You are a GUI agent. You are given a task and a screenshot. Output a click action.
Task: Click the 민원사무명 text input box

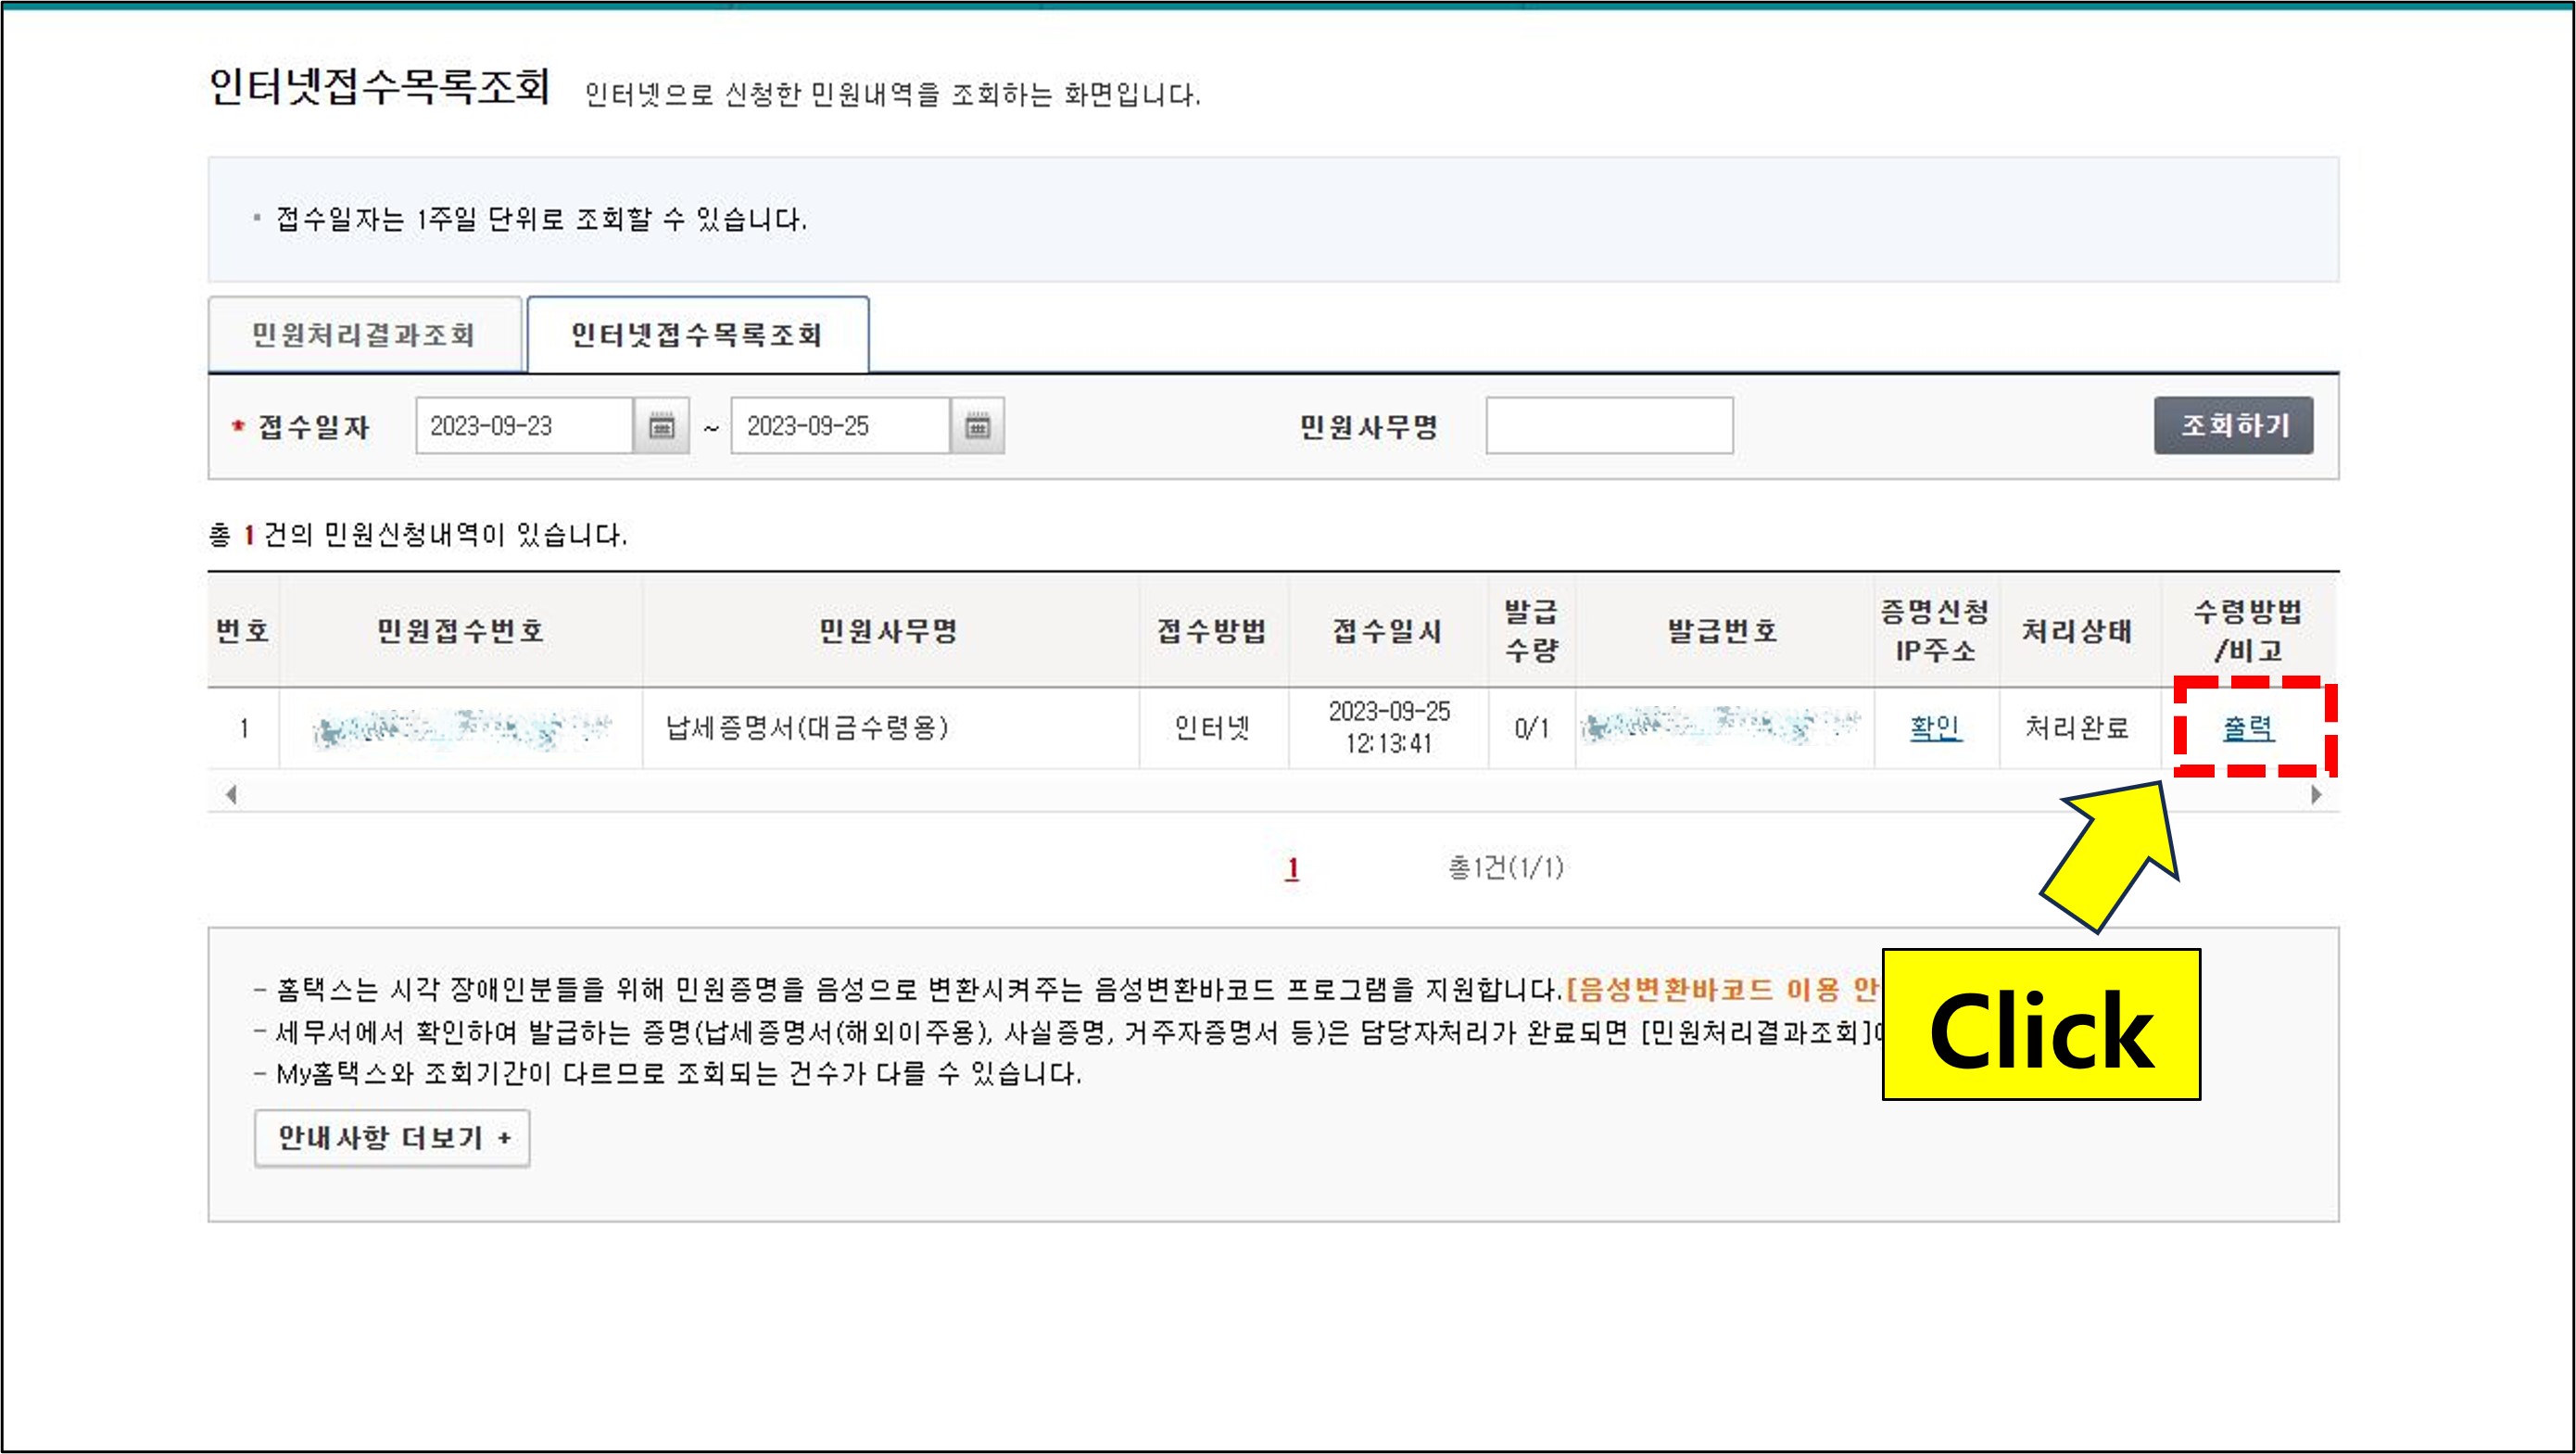[x=1609, y=426]
